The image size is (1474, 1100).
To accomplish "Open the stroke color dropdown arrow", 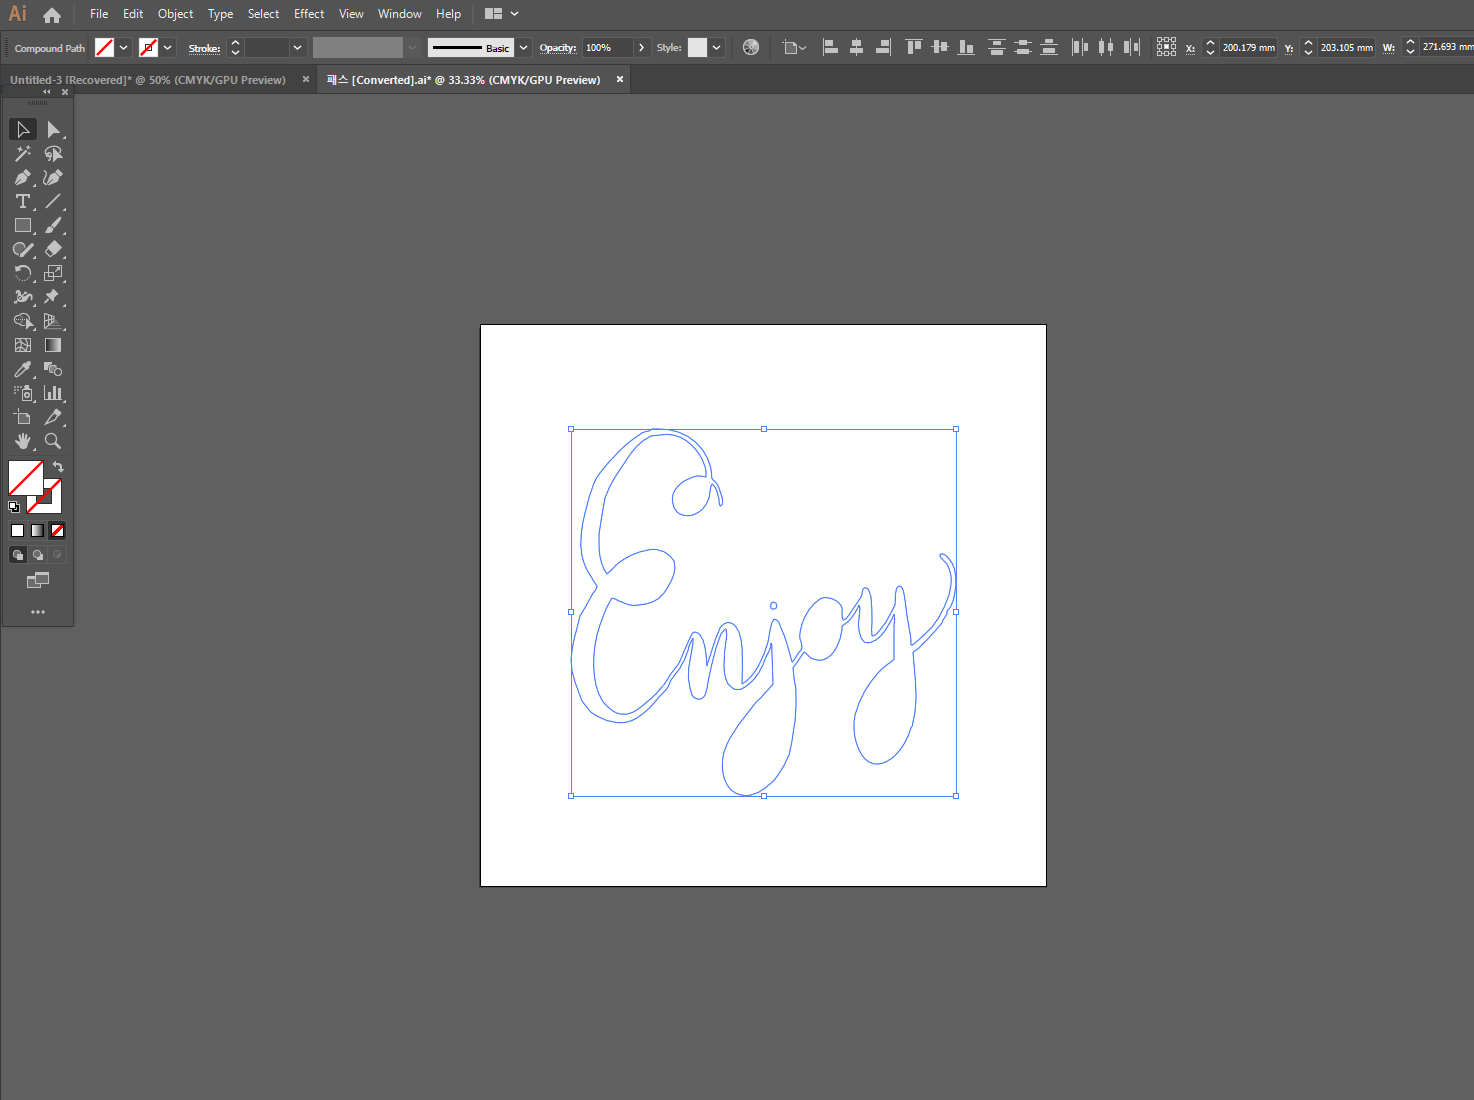I will pyautogui.click(x=168, y=47).
